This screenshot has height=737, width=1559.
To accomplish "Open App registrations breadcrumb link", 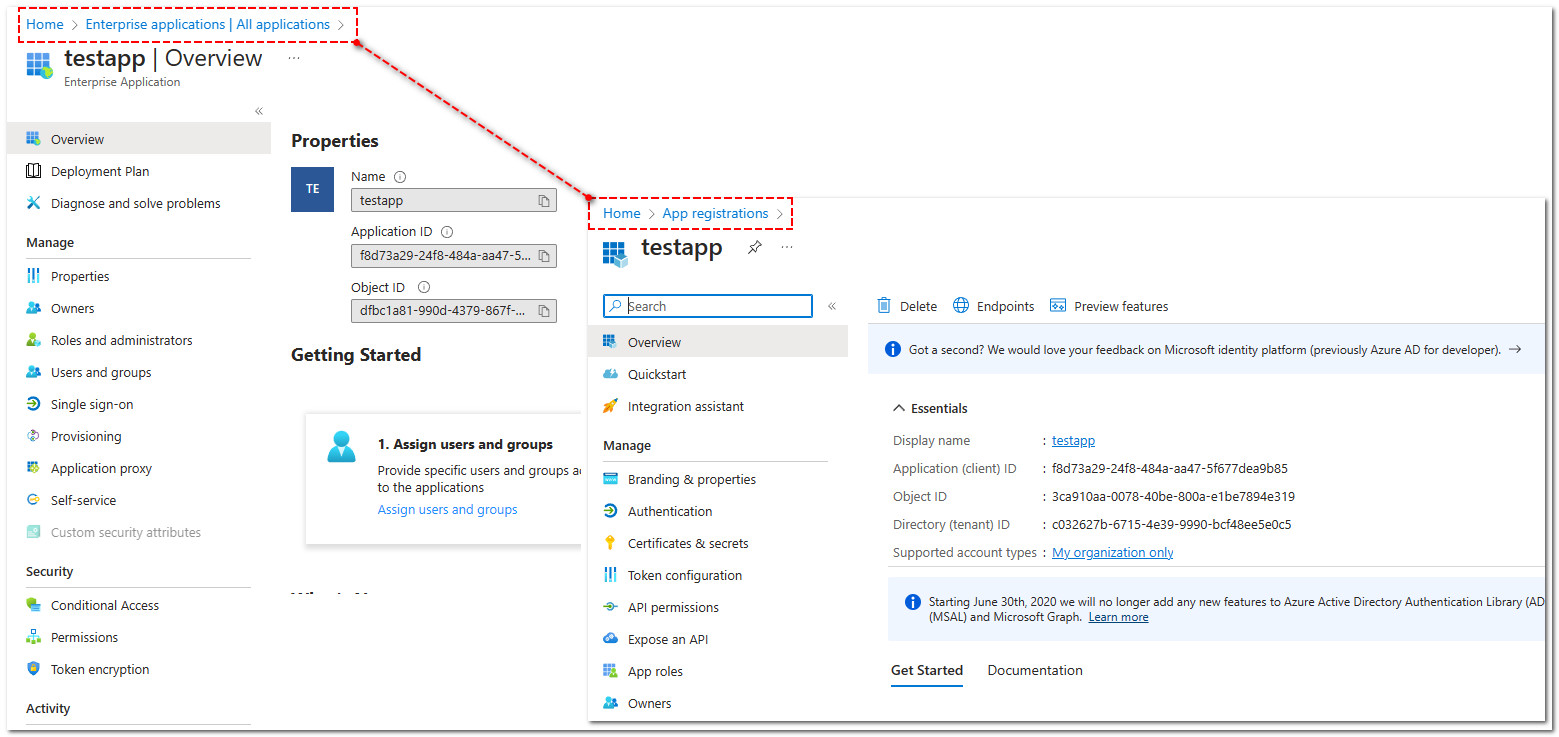I will 715,213.
